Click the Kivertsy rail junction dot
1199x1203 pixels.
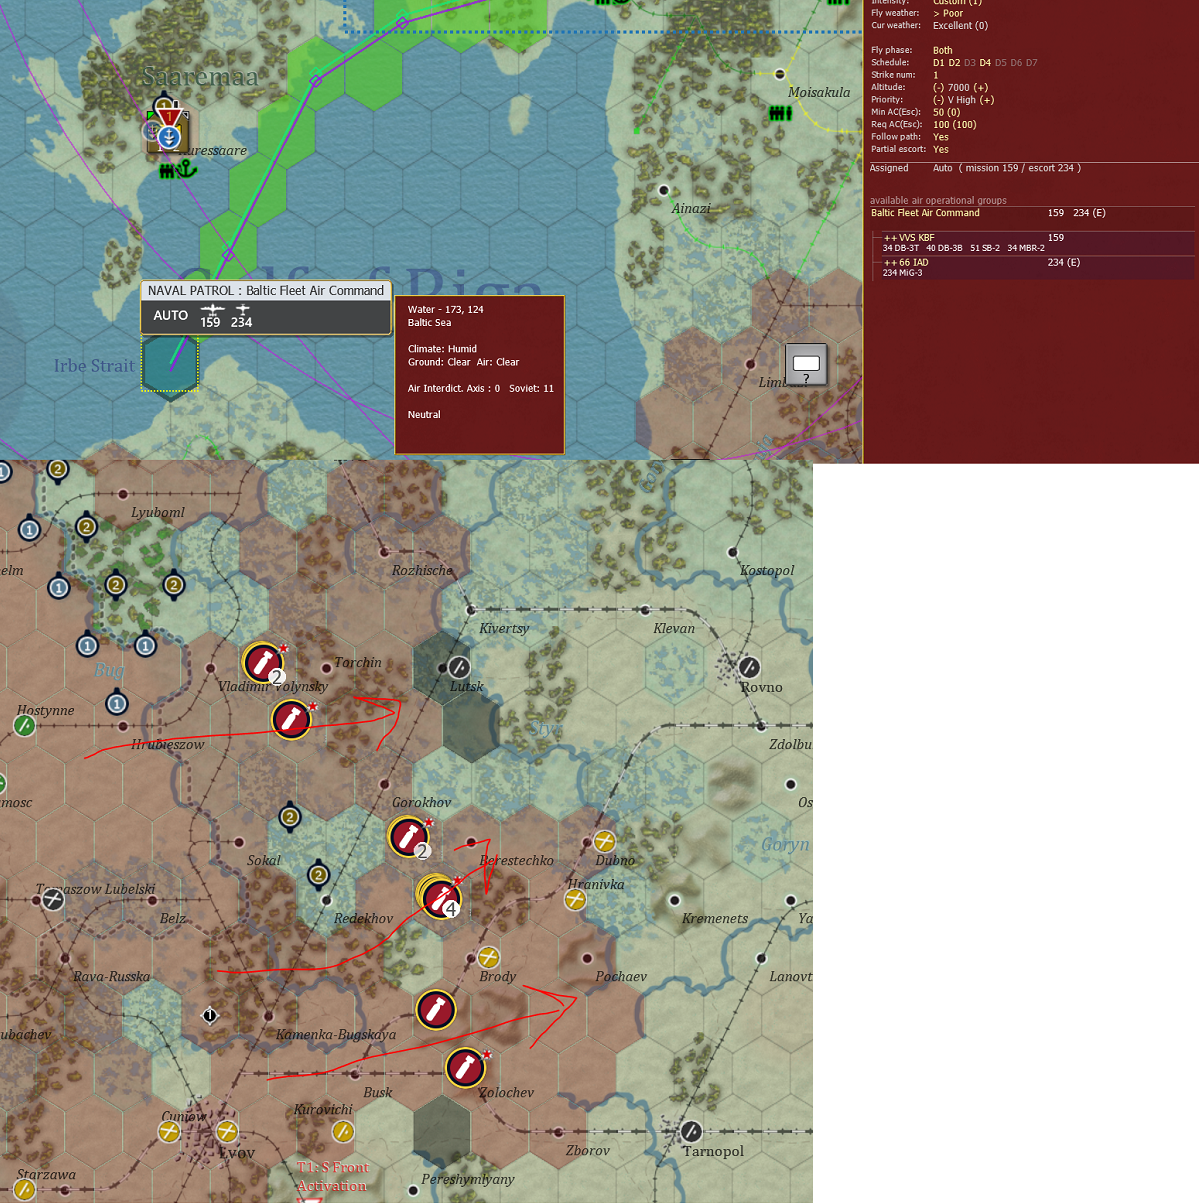[x=472, y=609]
